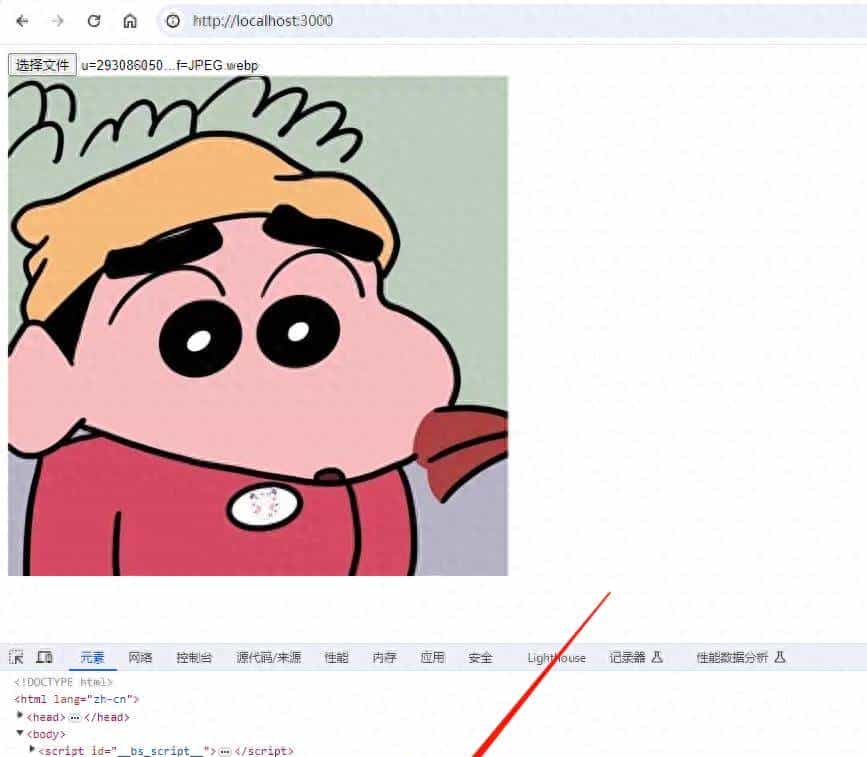Click the uploaded cartoon preview image

(x=258, y=326)
